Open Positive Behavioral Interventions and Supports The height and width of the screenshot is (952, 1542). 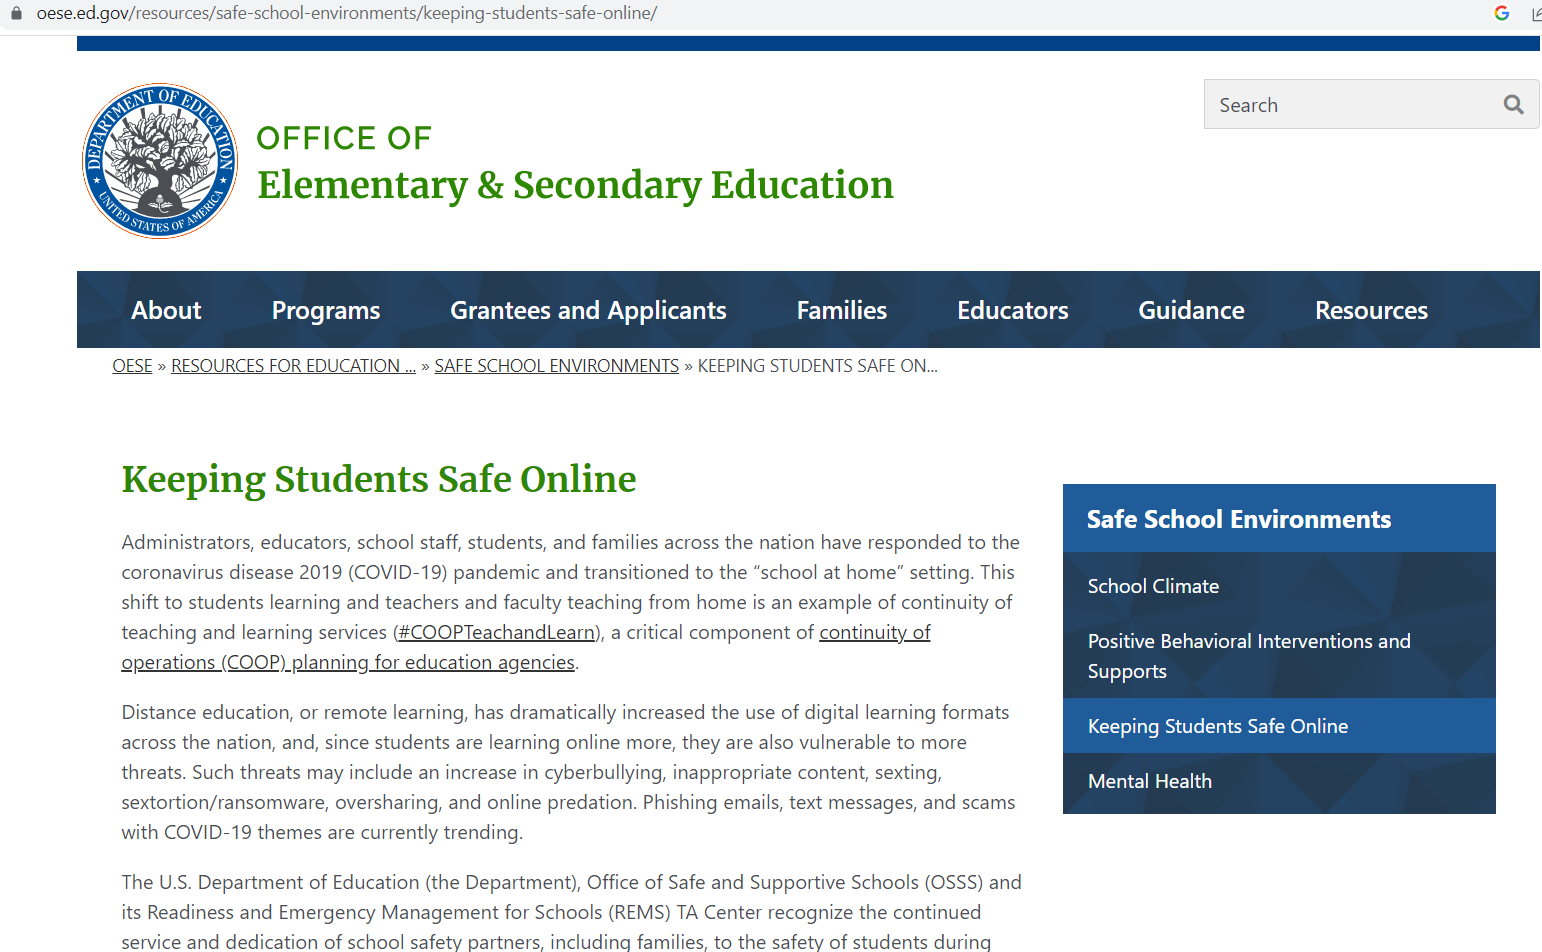[x=1248, y=656]
